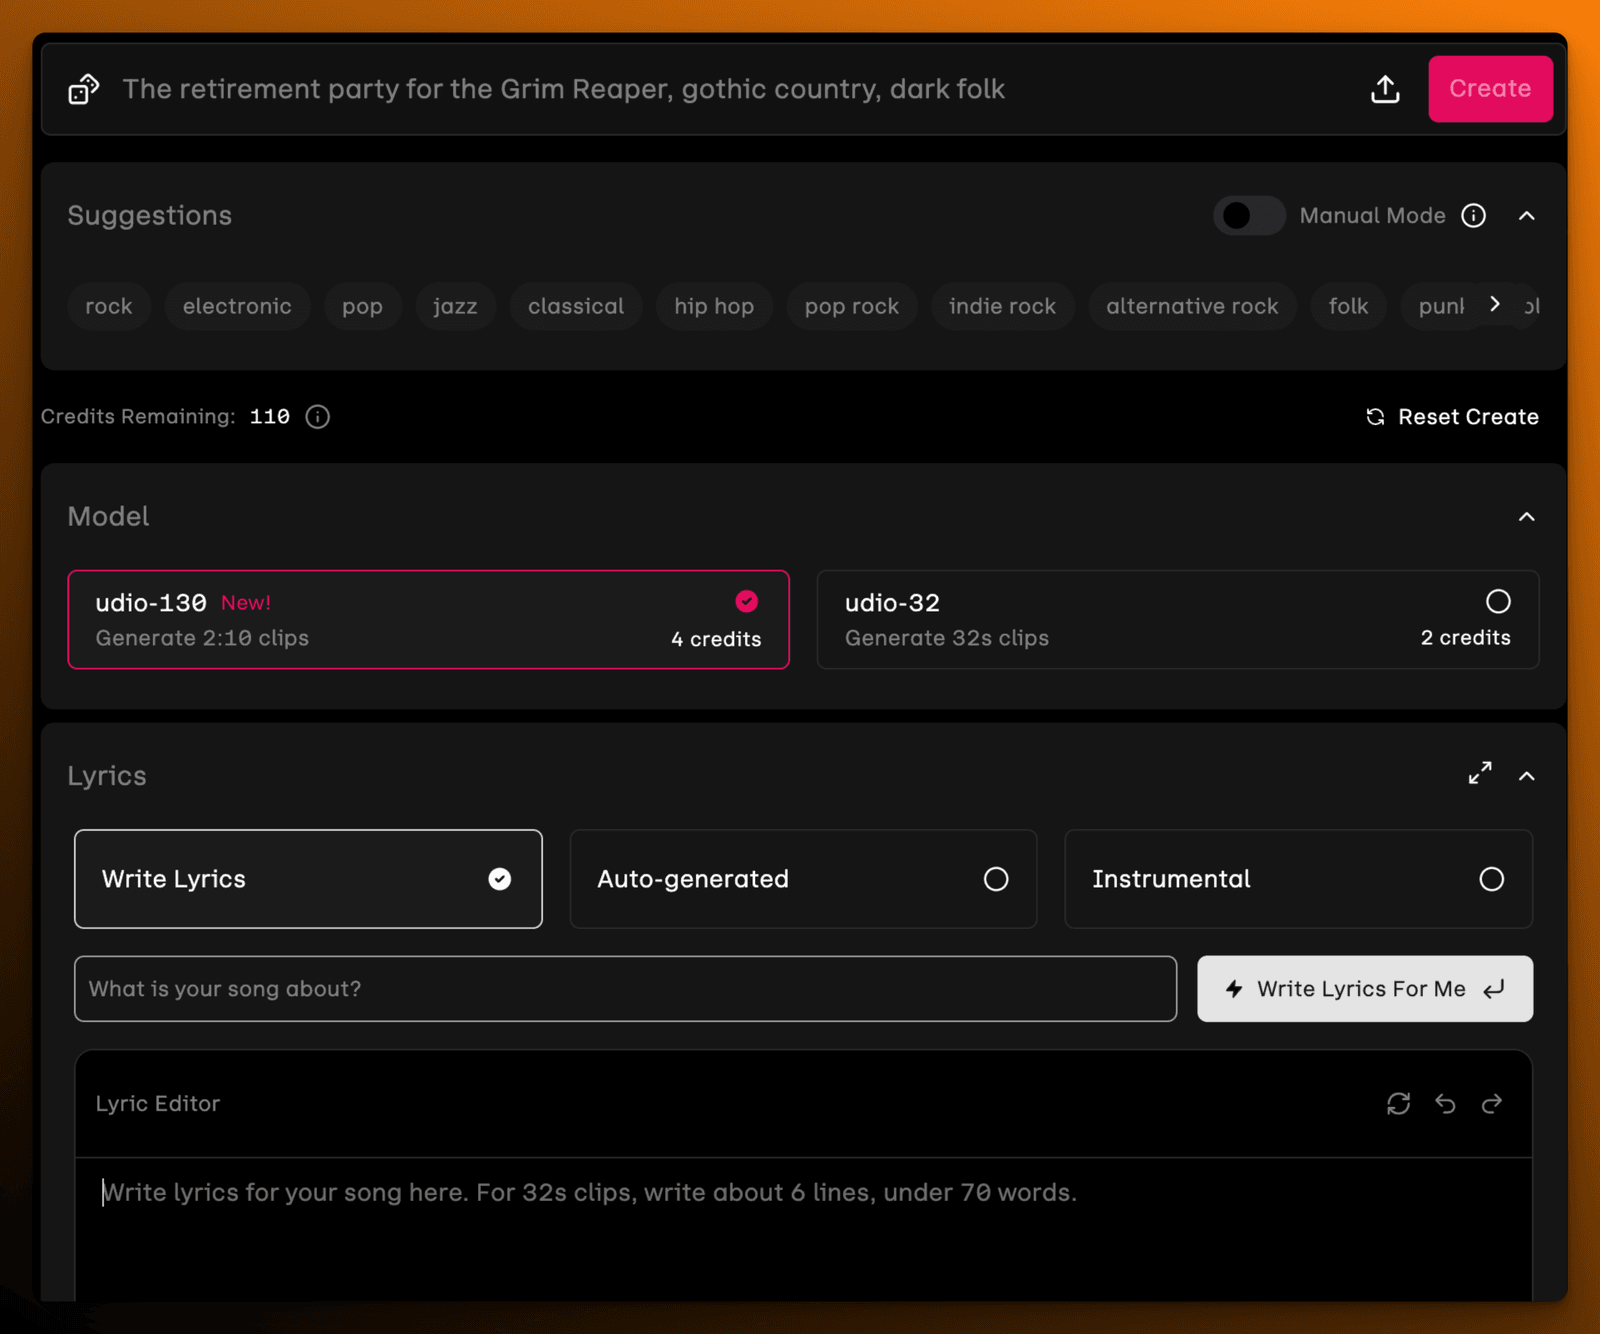
Task: Collapse the Model section
Action: click(1526, 517)
